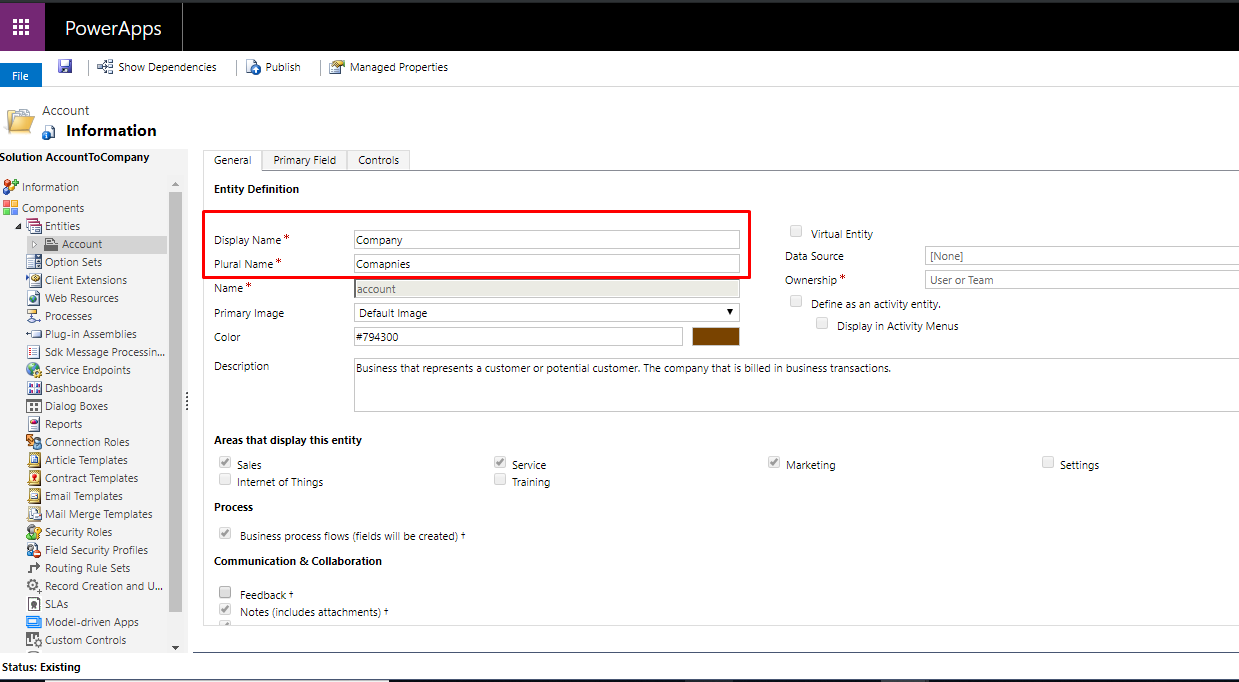Screen dimensions: 1239x682
Task: Open Field Security Profiles
Action: [96, 550]
